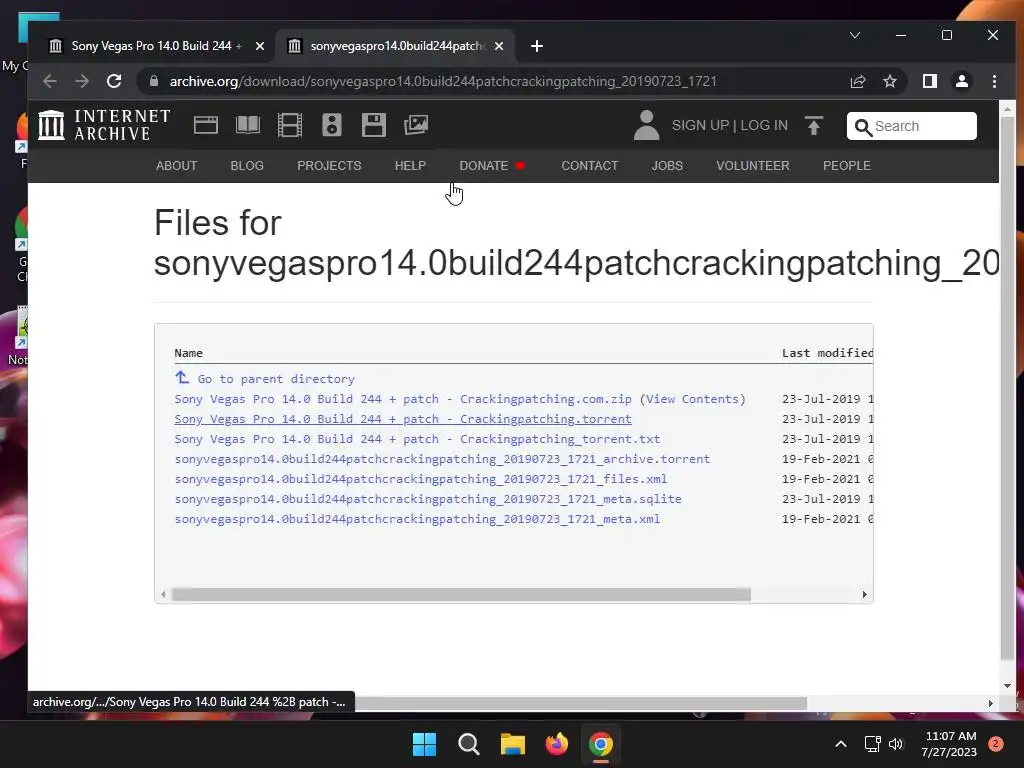Viewport: 1024px width, 768px height.
Task: Open Windows Start menu
Action: (x=424, y=744)
